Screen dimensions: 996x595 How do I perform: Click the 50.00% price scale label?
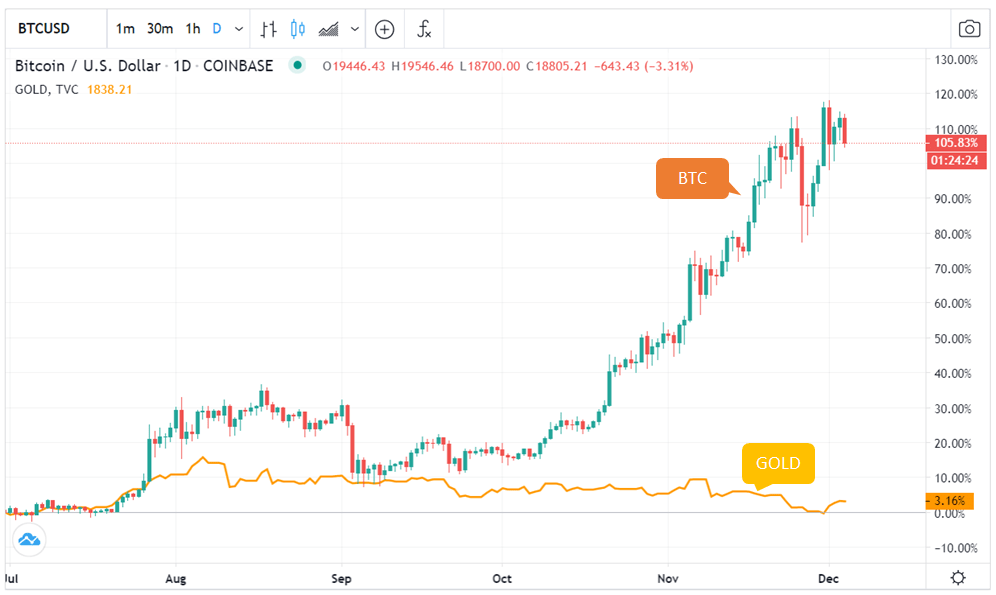pos(953,338)
